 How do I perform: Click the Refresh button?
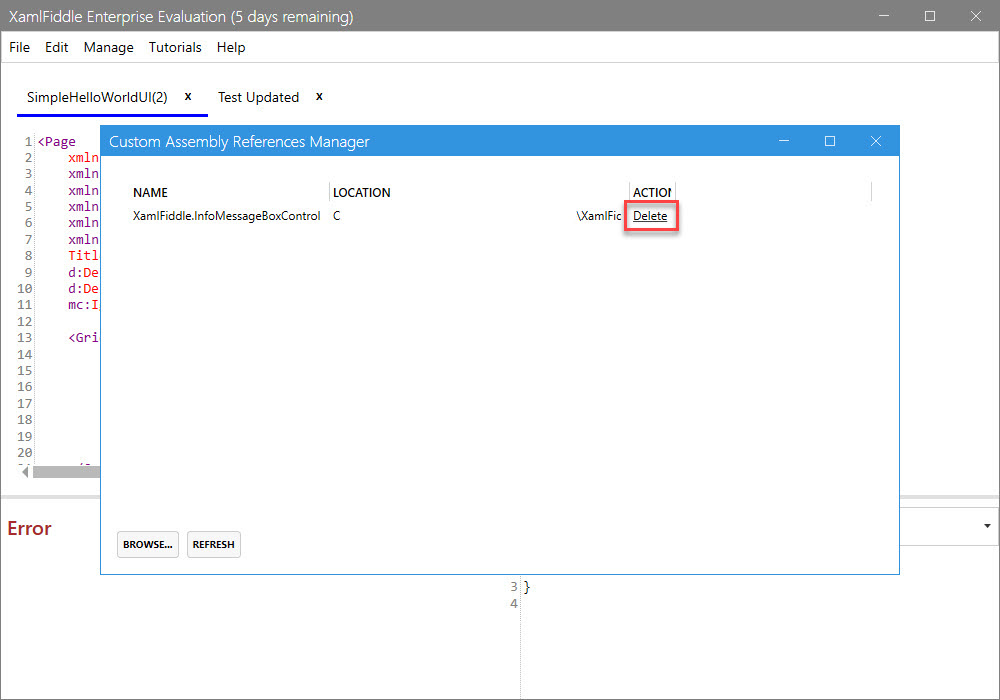[214, 544]
